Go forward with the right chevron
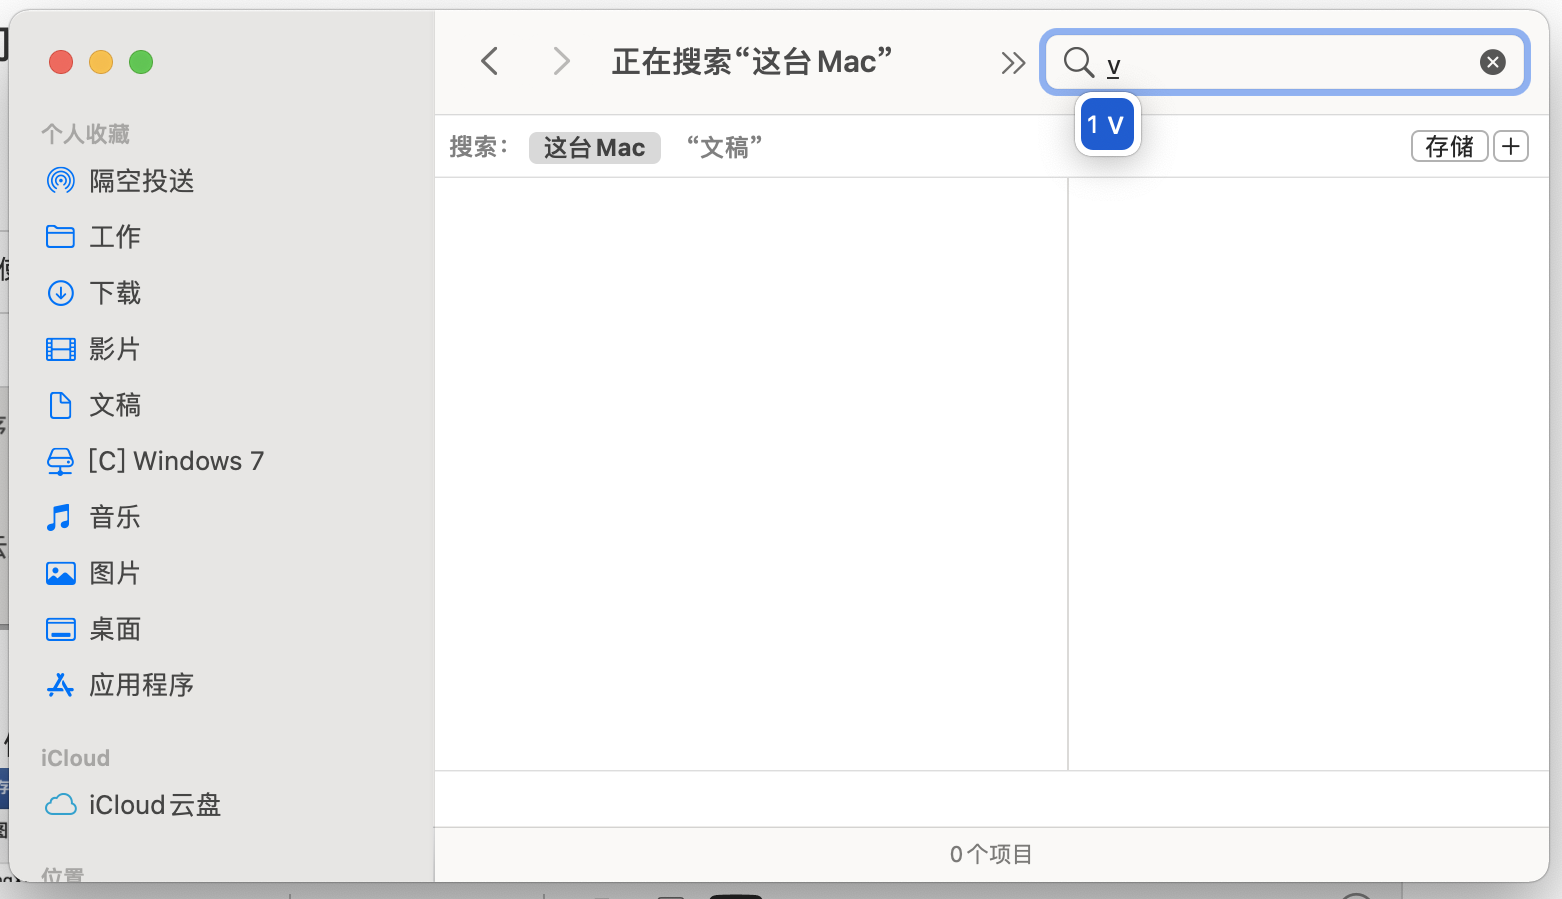The width and height of the screenshot is (1562, 899). 562,62
